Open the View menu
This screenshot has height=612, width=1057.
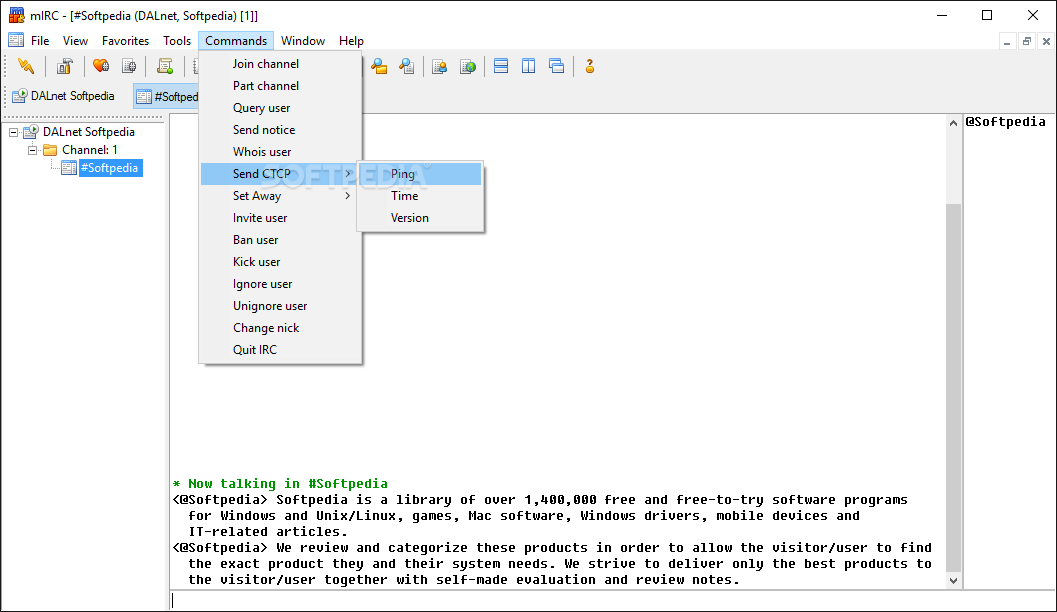[x=76, y=40]
